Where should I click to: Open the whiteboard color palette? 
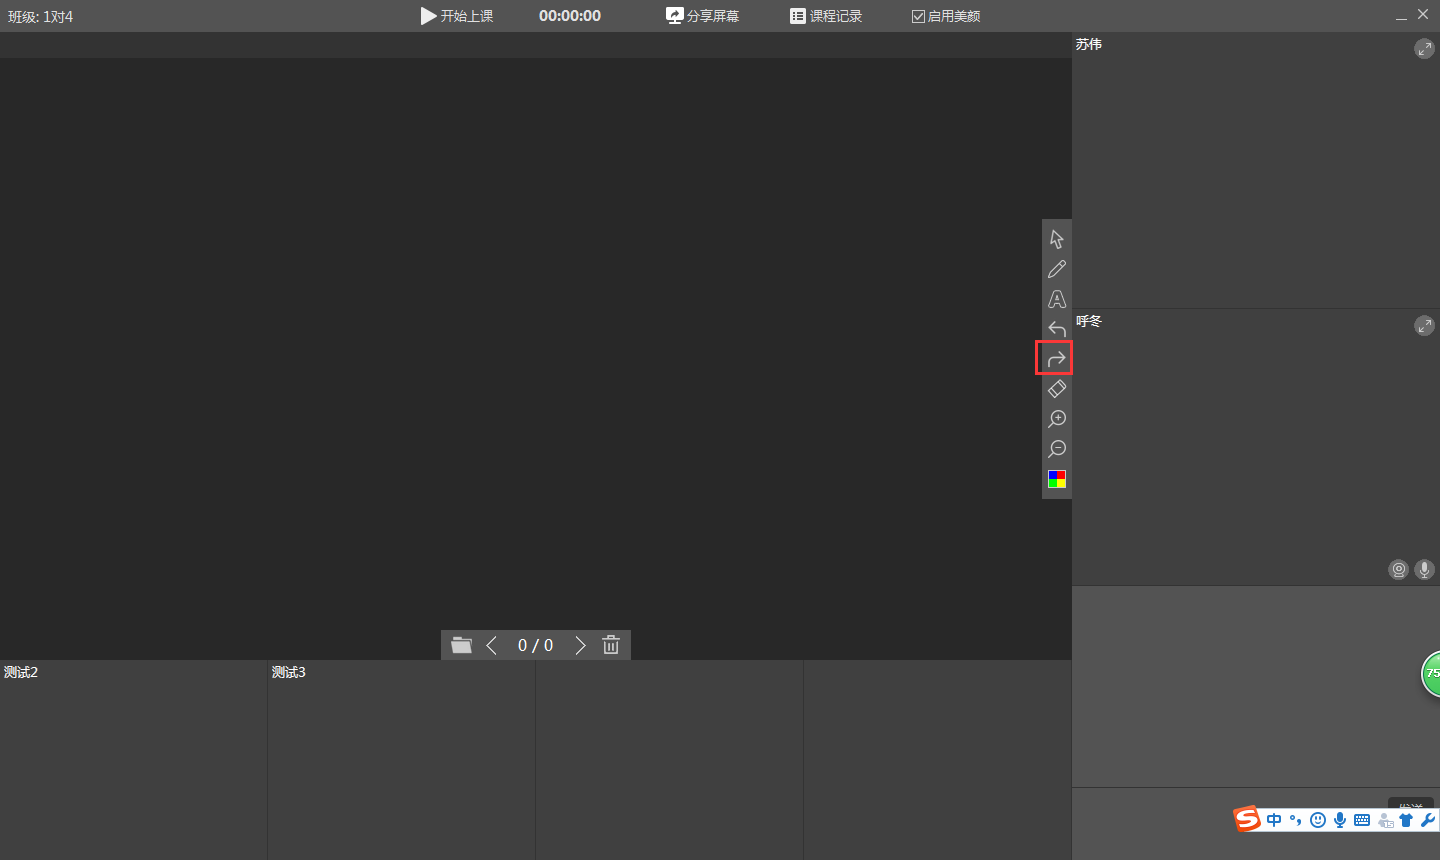click(x=1057, y=479)
